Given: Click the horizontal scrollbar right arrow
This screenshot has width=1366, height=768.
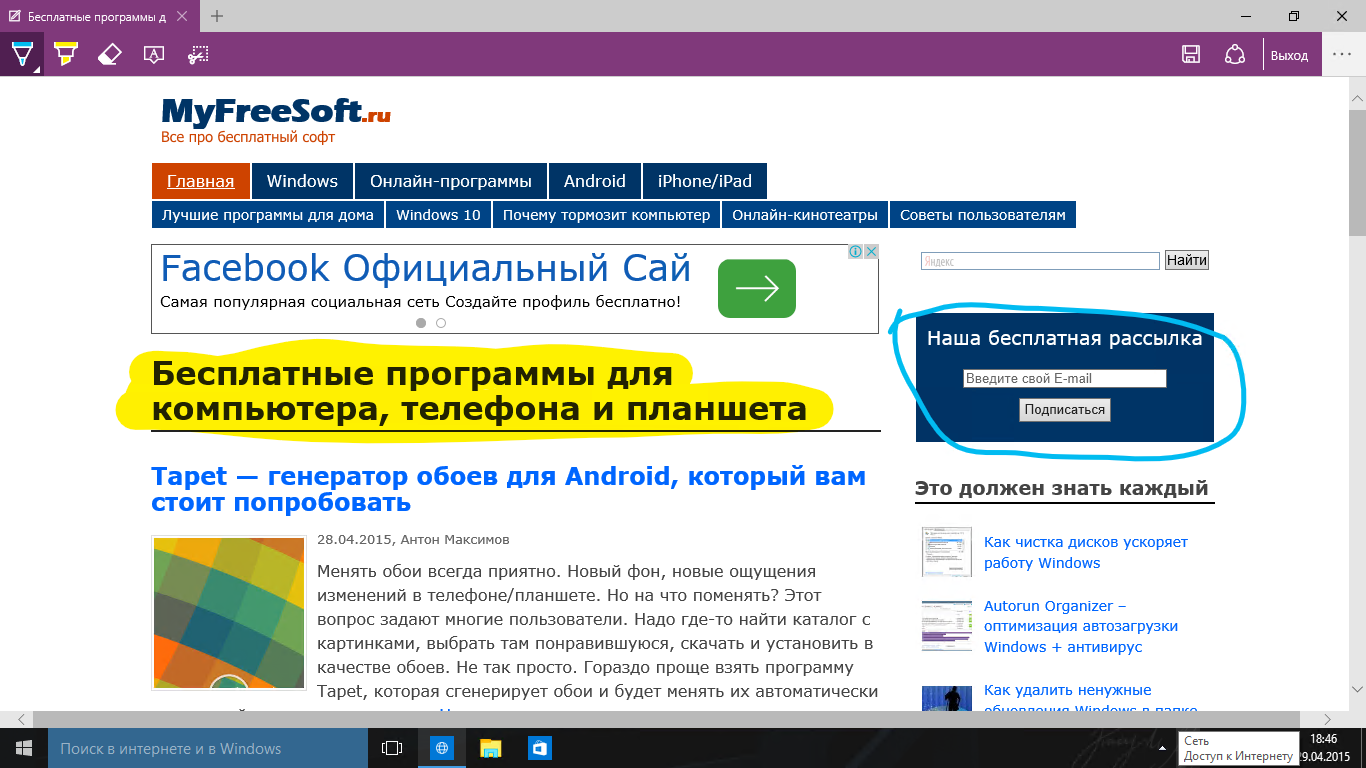Looking at the screenshot, I should pyautogui.click(x=1326, y=719).
